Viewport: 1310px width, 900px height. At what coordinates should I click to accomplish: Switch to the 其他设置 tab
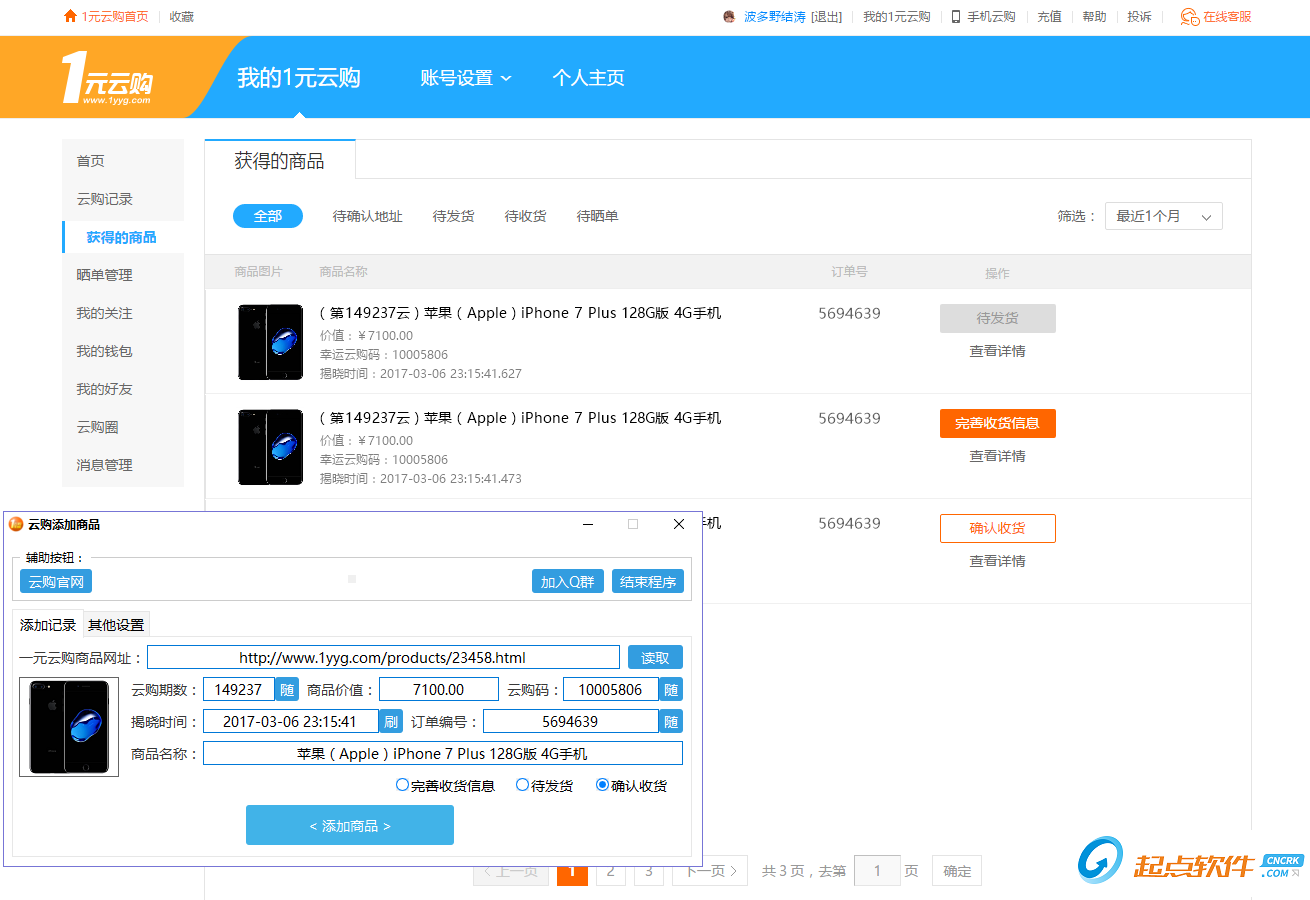(116, 625)
